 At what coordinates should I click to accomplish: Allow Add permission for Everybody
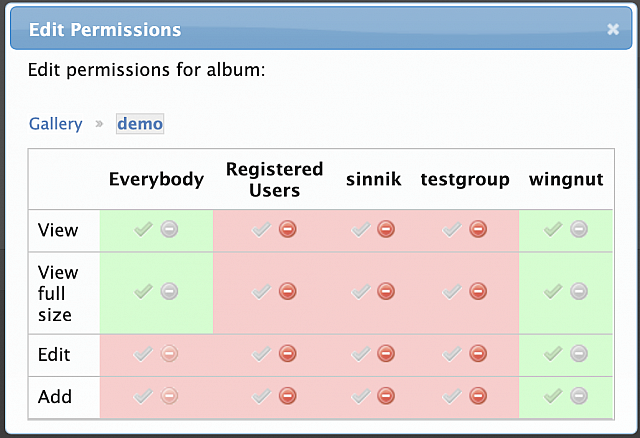143,396
